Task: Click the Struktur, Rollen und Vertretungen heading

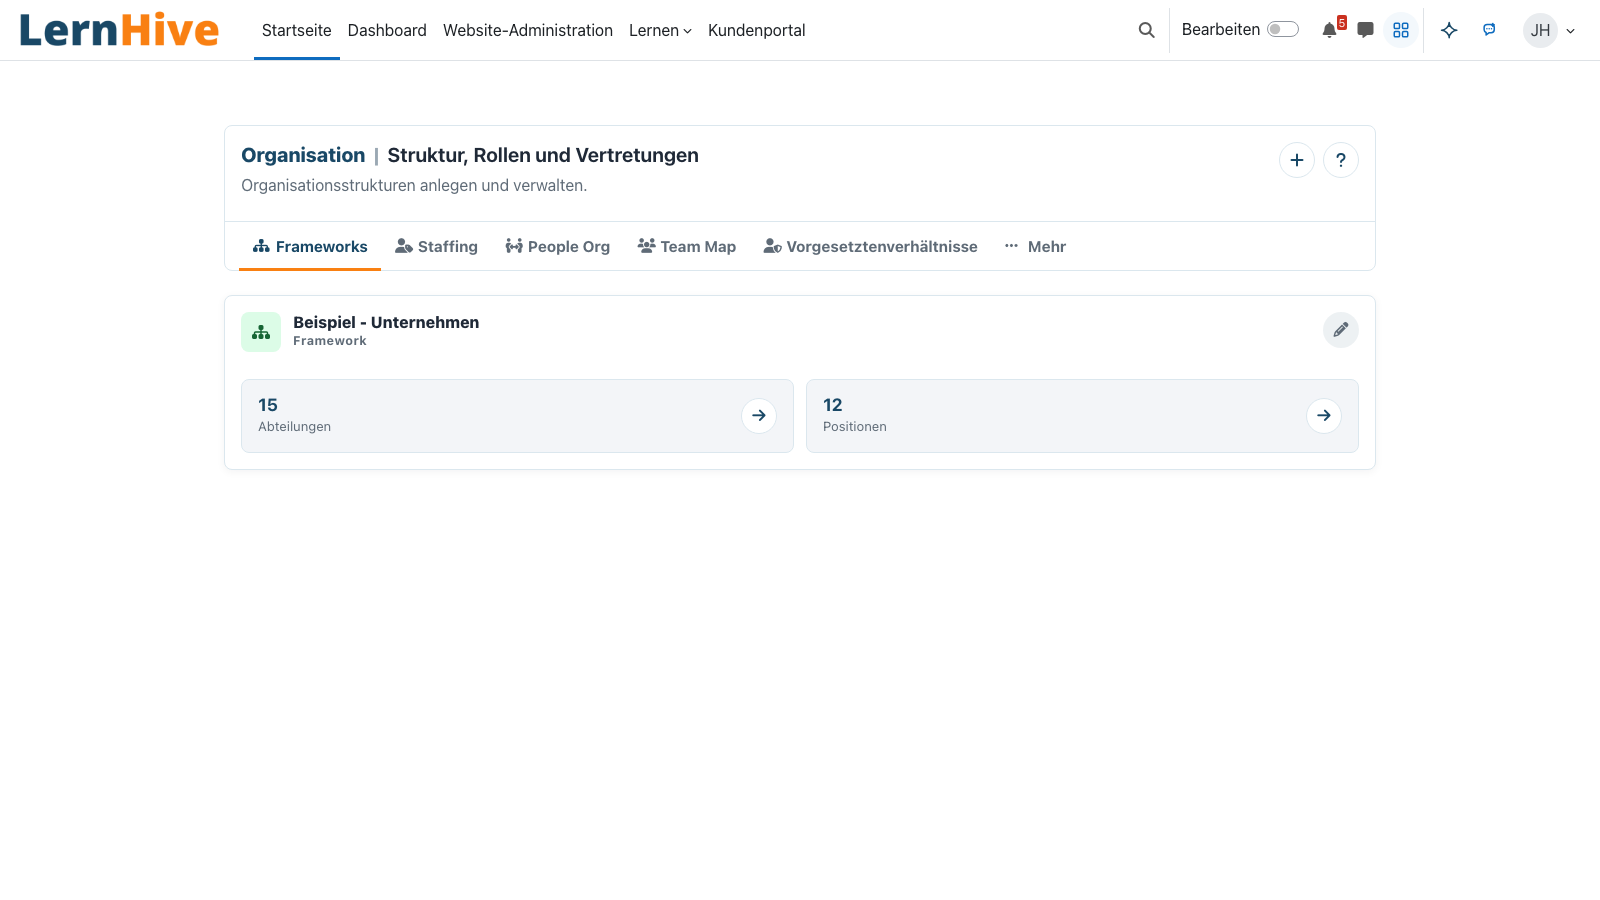Action: (x=543, y=155)
